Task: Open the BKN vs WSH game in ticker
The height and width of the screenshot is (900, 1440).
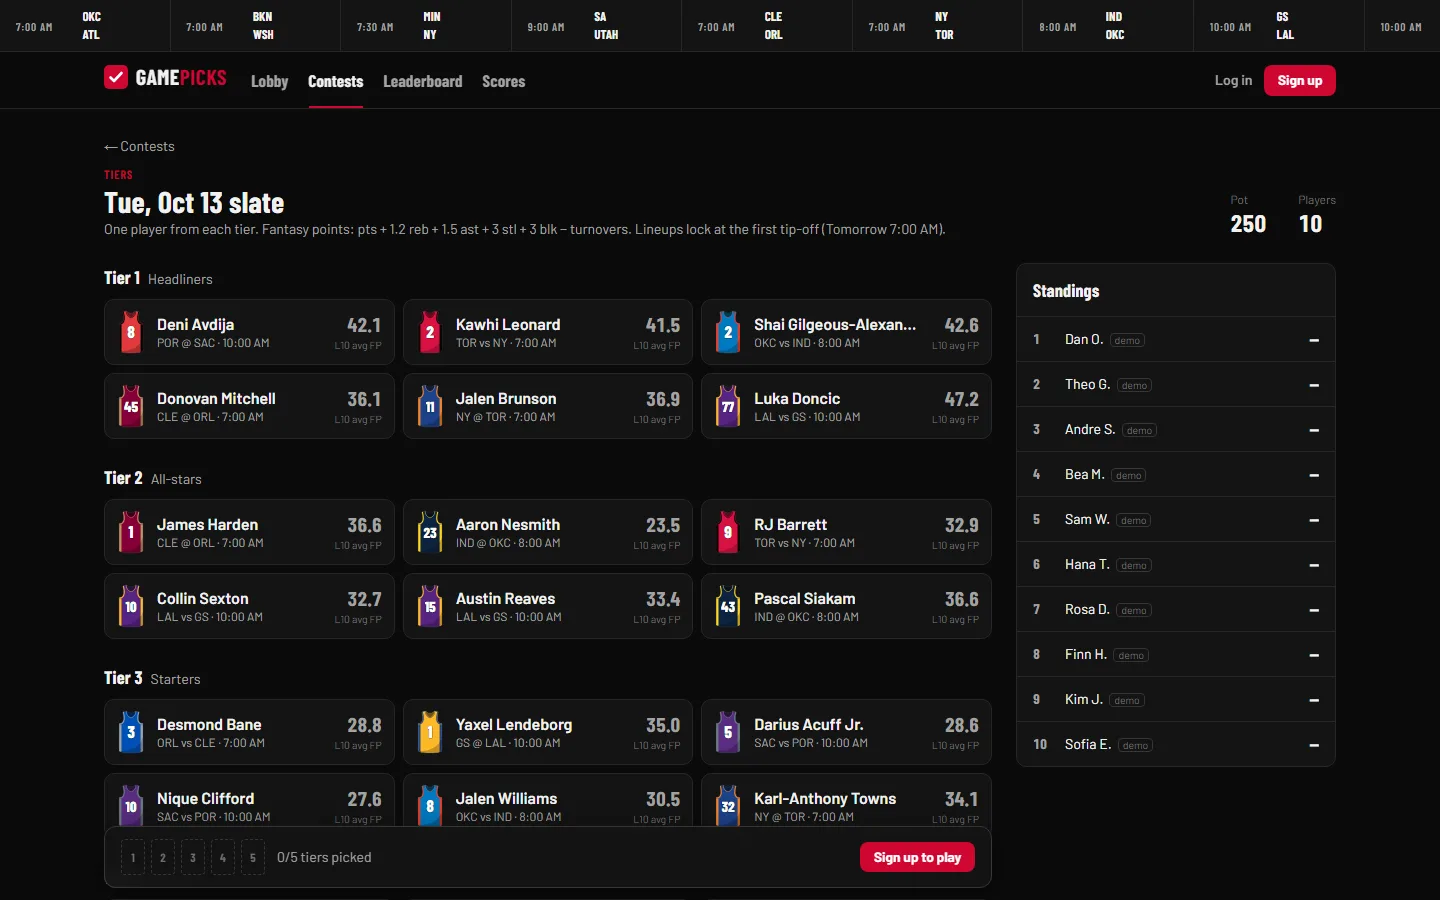Action: 255,26
